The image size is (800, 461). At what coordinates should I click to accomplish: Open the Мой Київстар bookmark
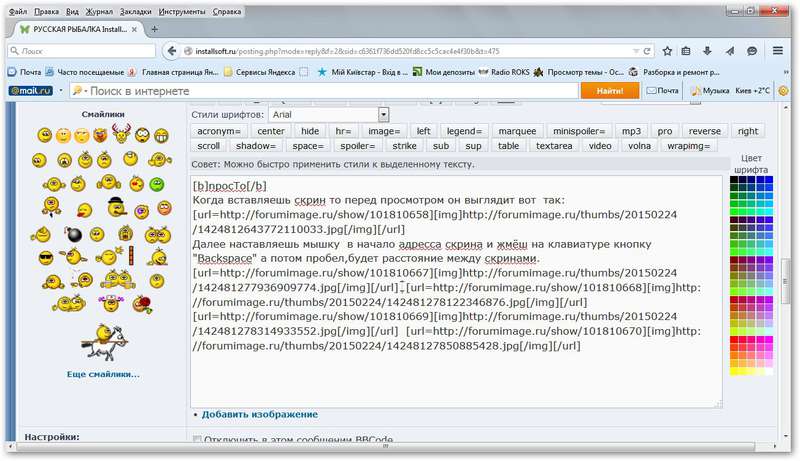pyautogui.click(x=362, y=72)
